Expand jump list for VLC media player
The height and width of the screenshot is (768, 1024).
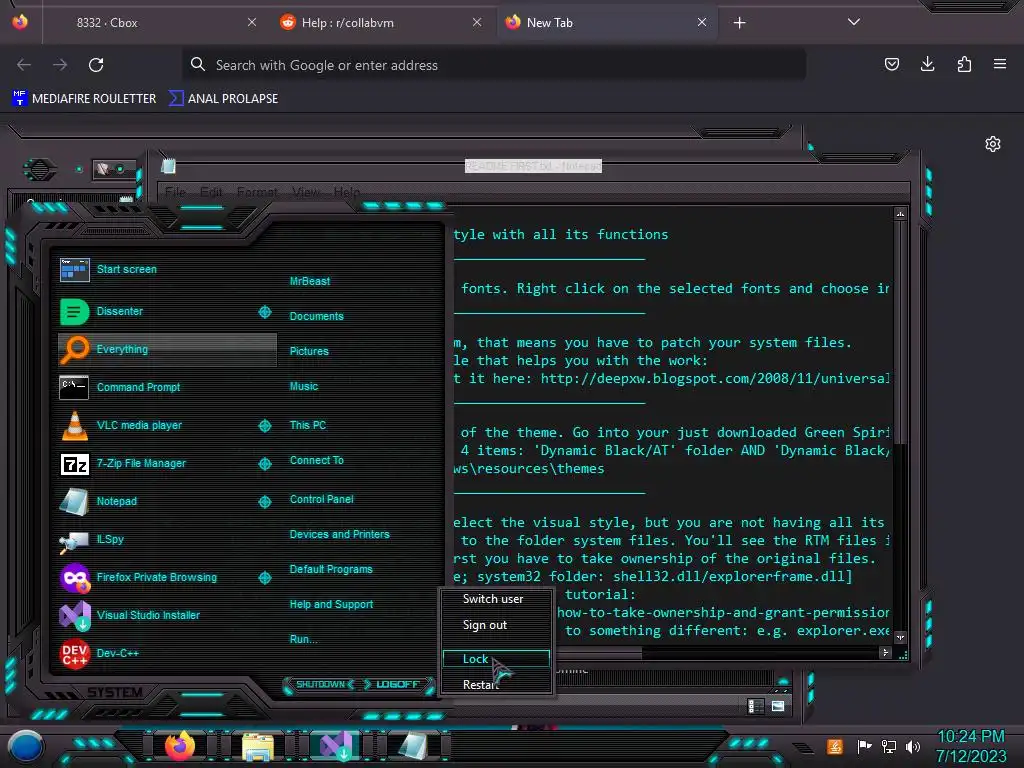pyautogui.click(x=265, y=426)
